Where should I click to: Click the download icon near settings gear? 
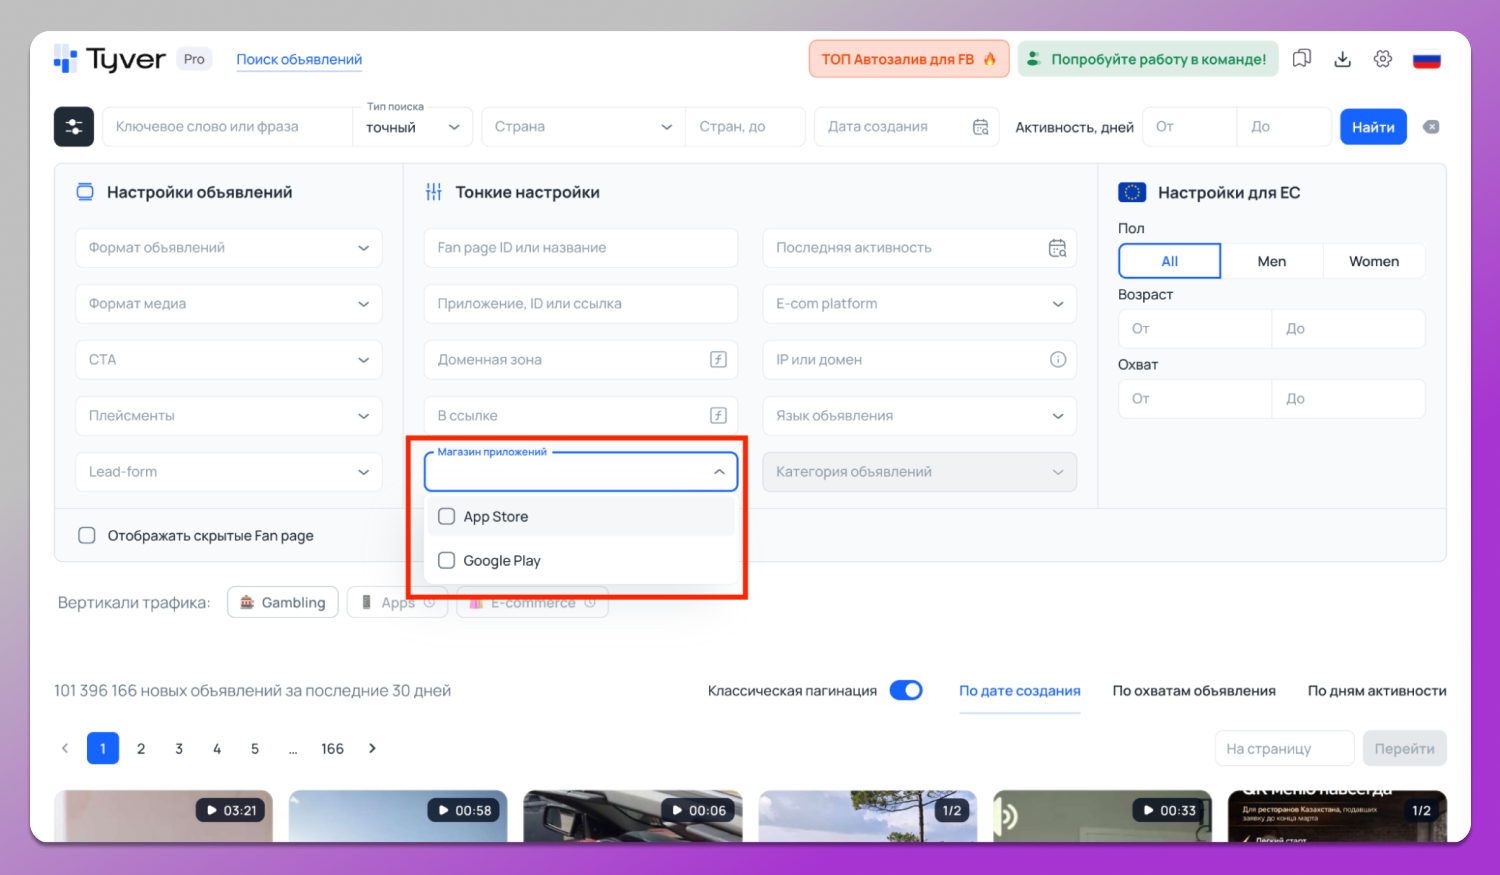[1342, 58]
